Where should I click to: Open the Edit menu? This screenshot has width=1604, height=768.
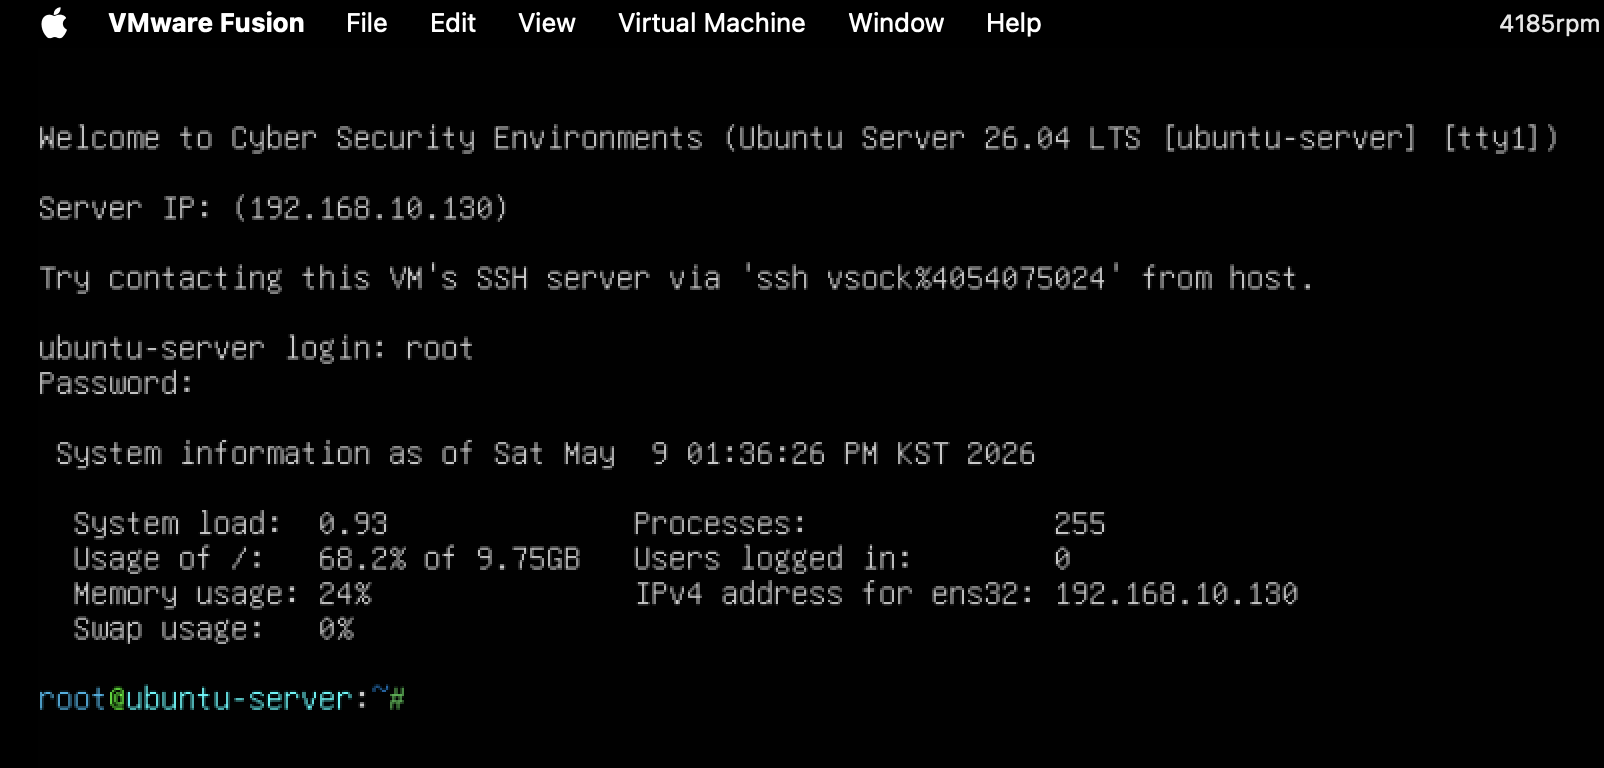click(453, 23)
